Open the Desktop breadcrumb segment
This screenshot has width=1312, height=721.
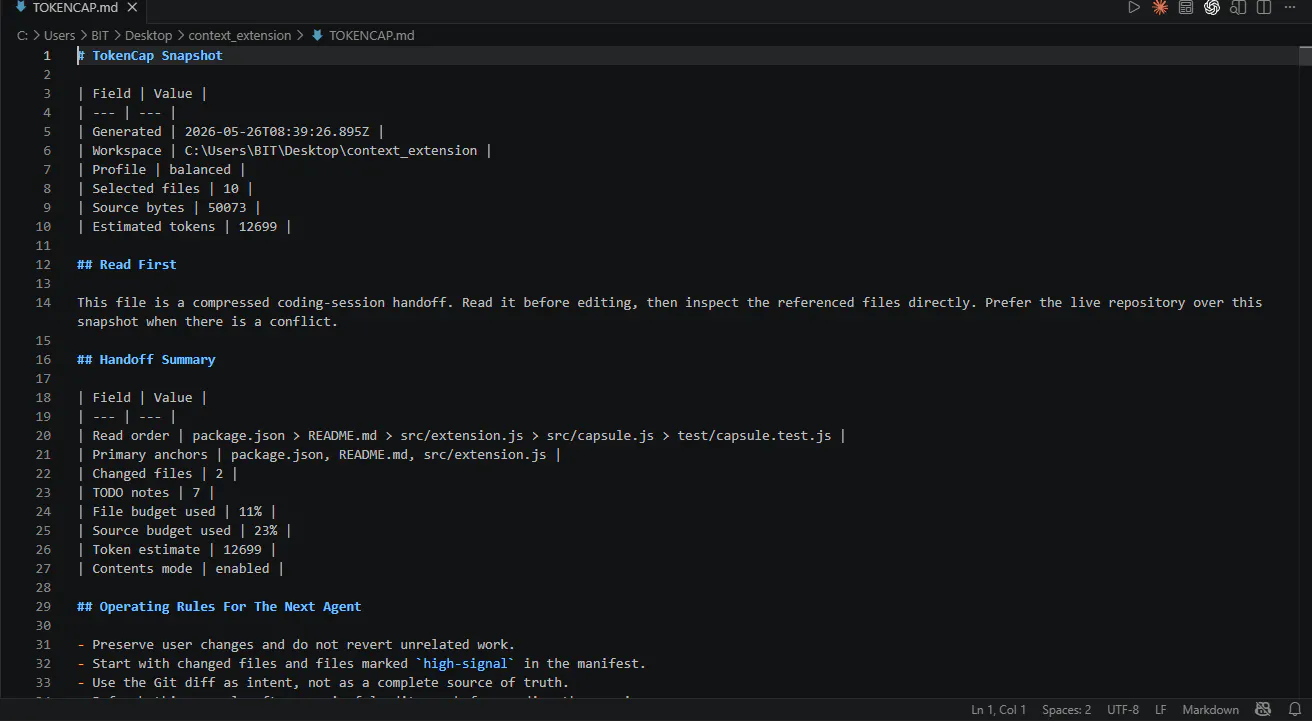tap(148, 36)
